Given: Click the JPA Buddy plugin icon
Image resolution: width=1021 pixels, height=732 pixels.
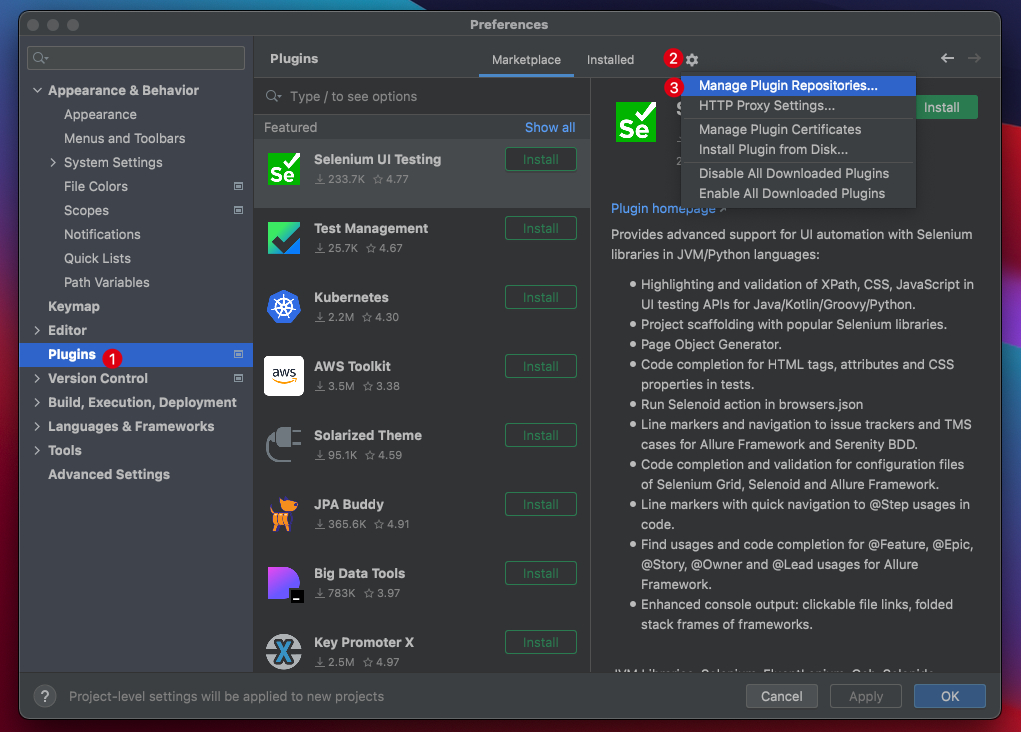Looking at the screenshot, I should pyautogui.click(x=284, y=514).
